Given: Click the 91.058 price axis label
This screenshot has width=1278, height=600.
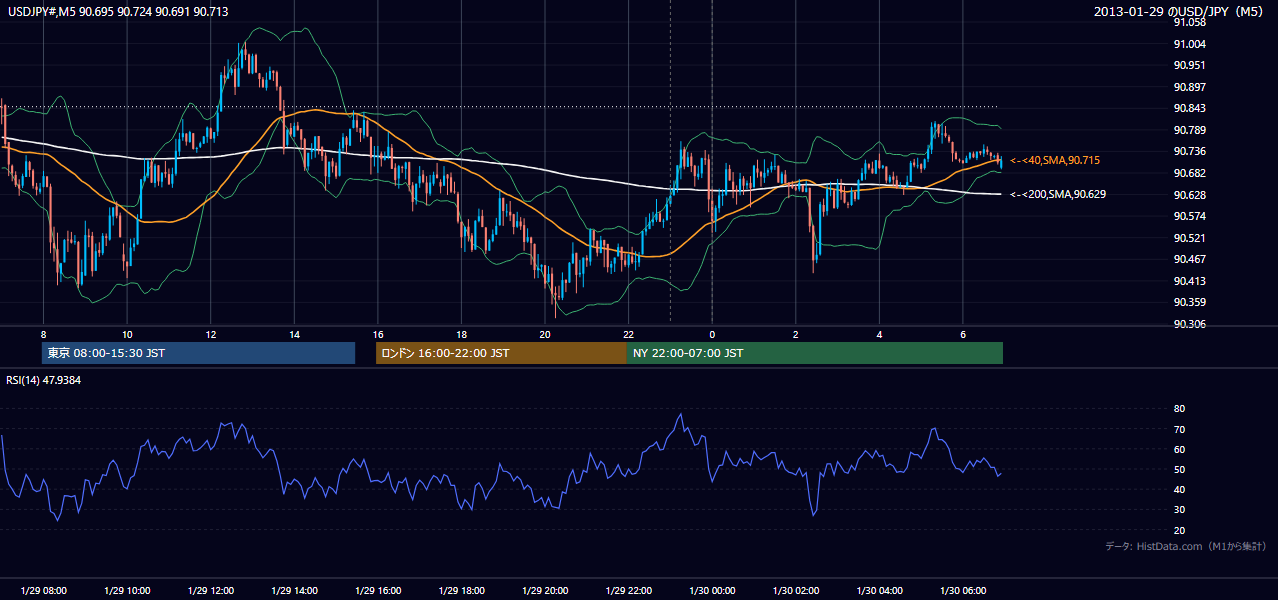Looking at the screenshot, I should 1190,22.
